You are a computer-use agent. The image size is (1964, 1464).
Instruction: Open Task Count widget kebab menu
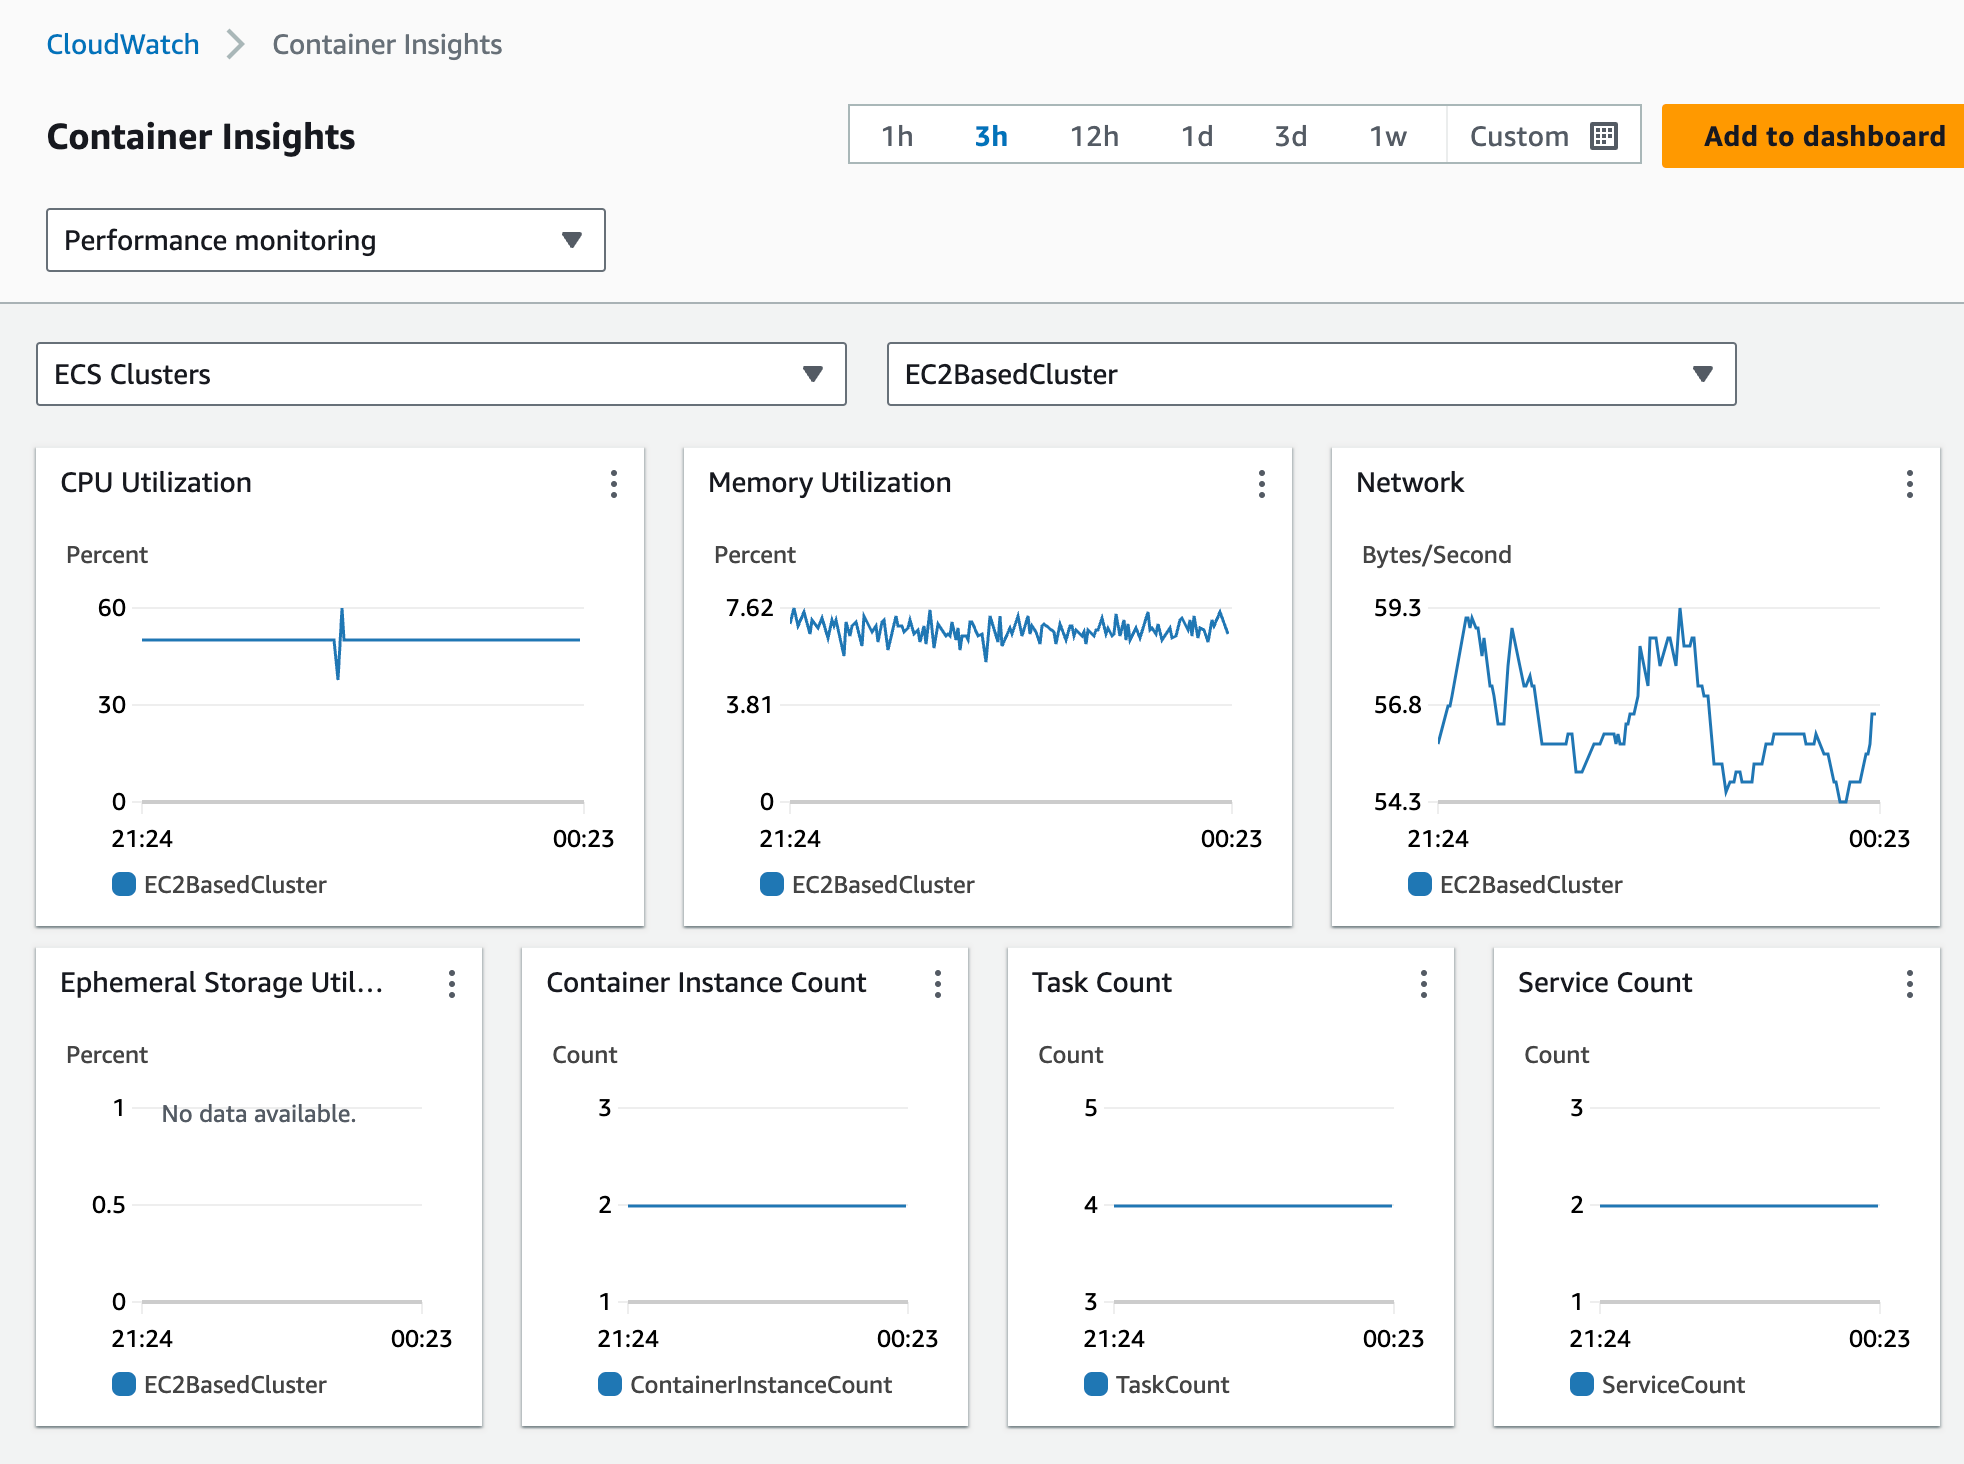coord(1424,984)
